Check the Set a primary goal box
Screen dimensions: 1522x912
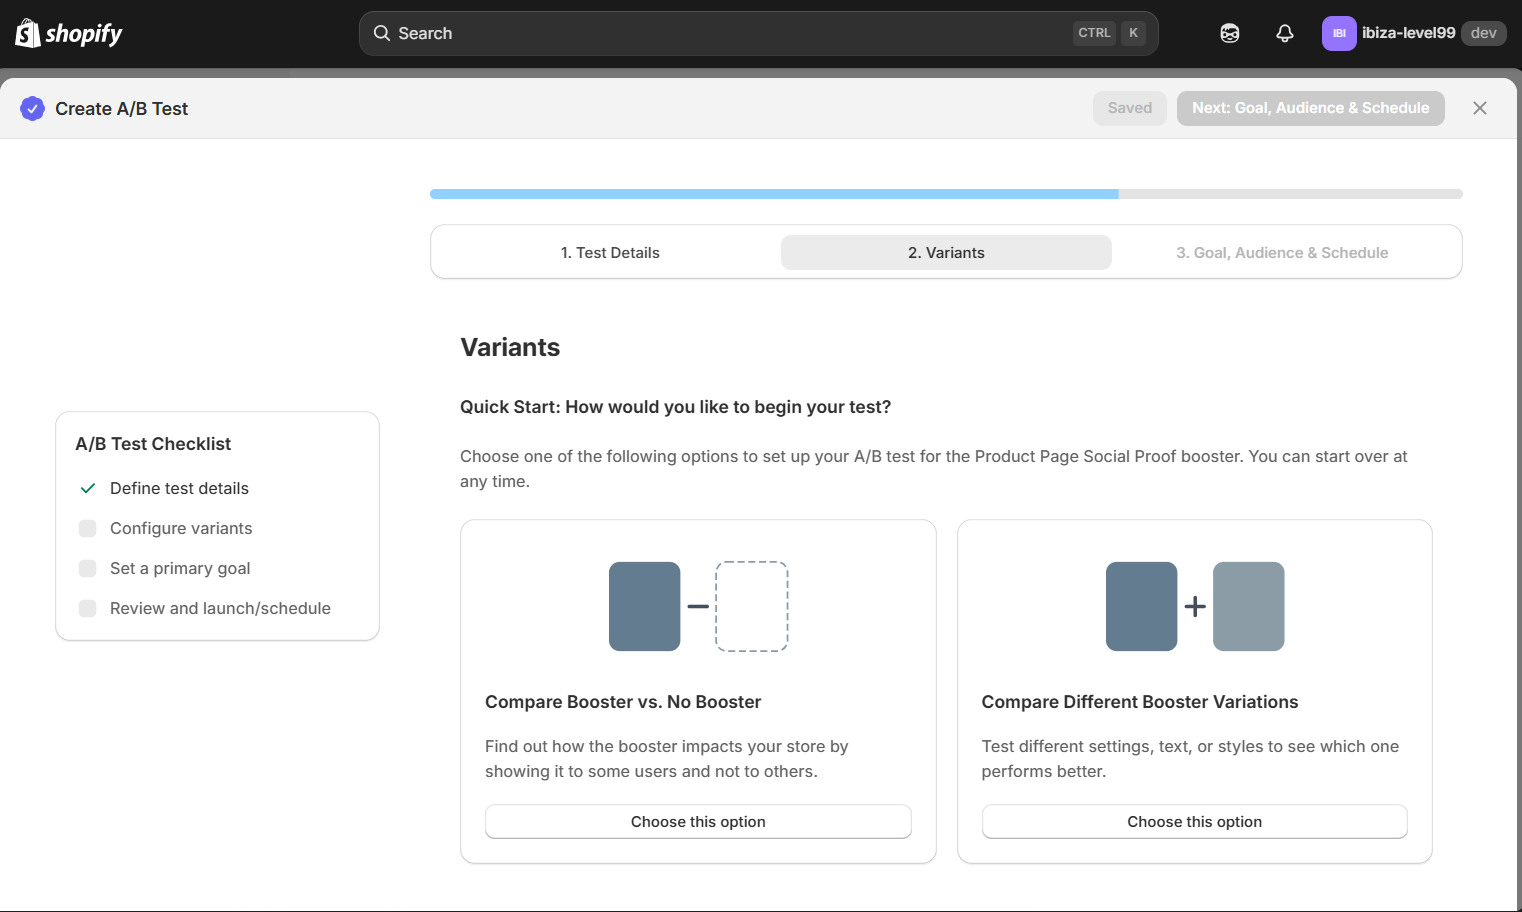[88, 568]
